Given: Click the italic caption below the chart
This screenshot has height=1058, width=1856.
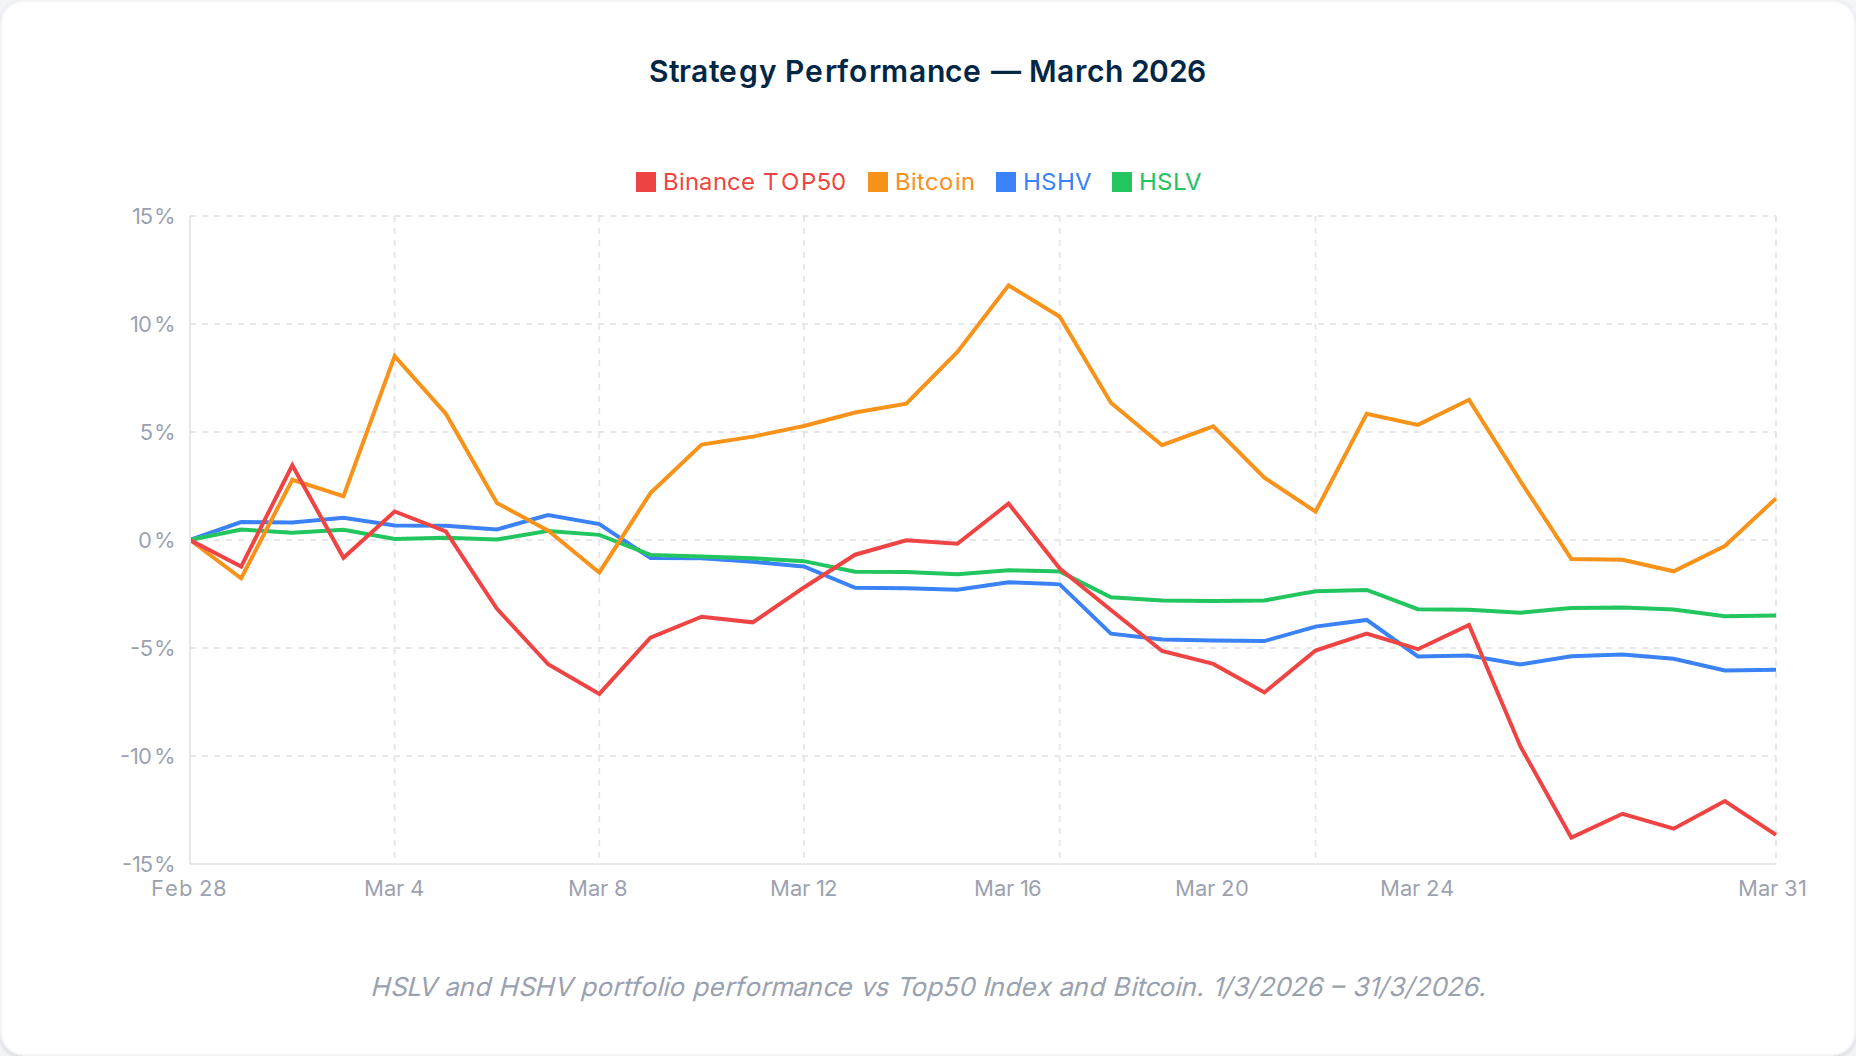Looking at the screenshot, I should pyautogui.click(x=928, y=987).
